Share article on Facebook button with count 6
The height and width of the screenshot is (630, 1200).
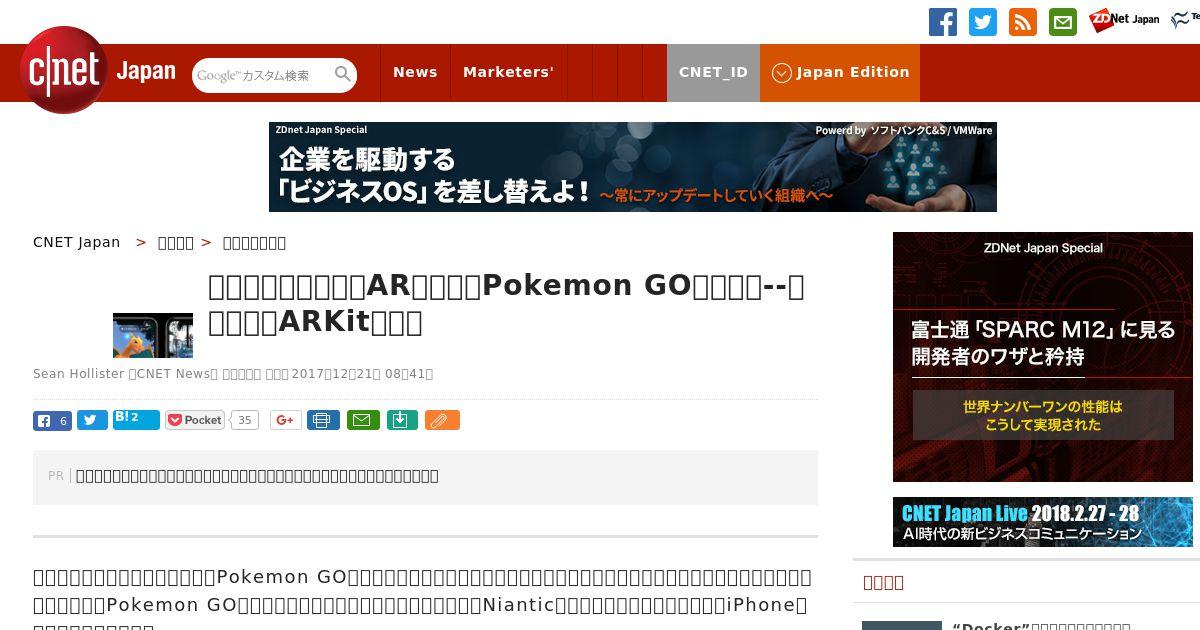(x=52, y=420)
